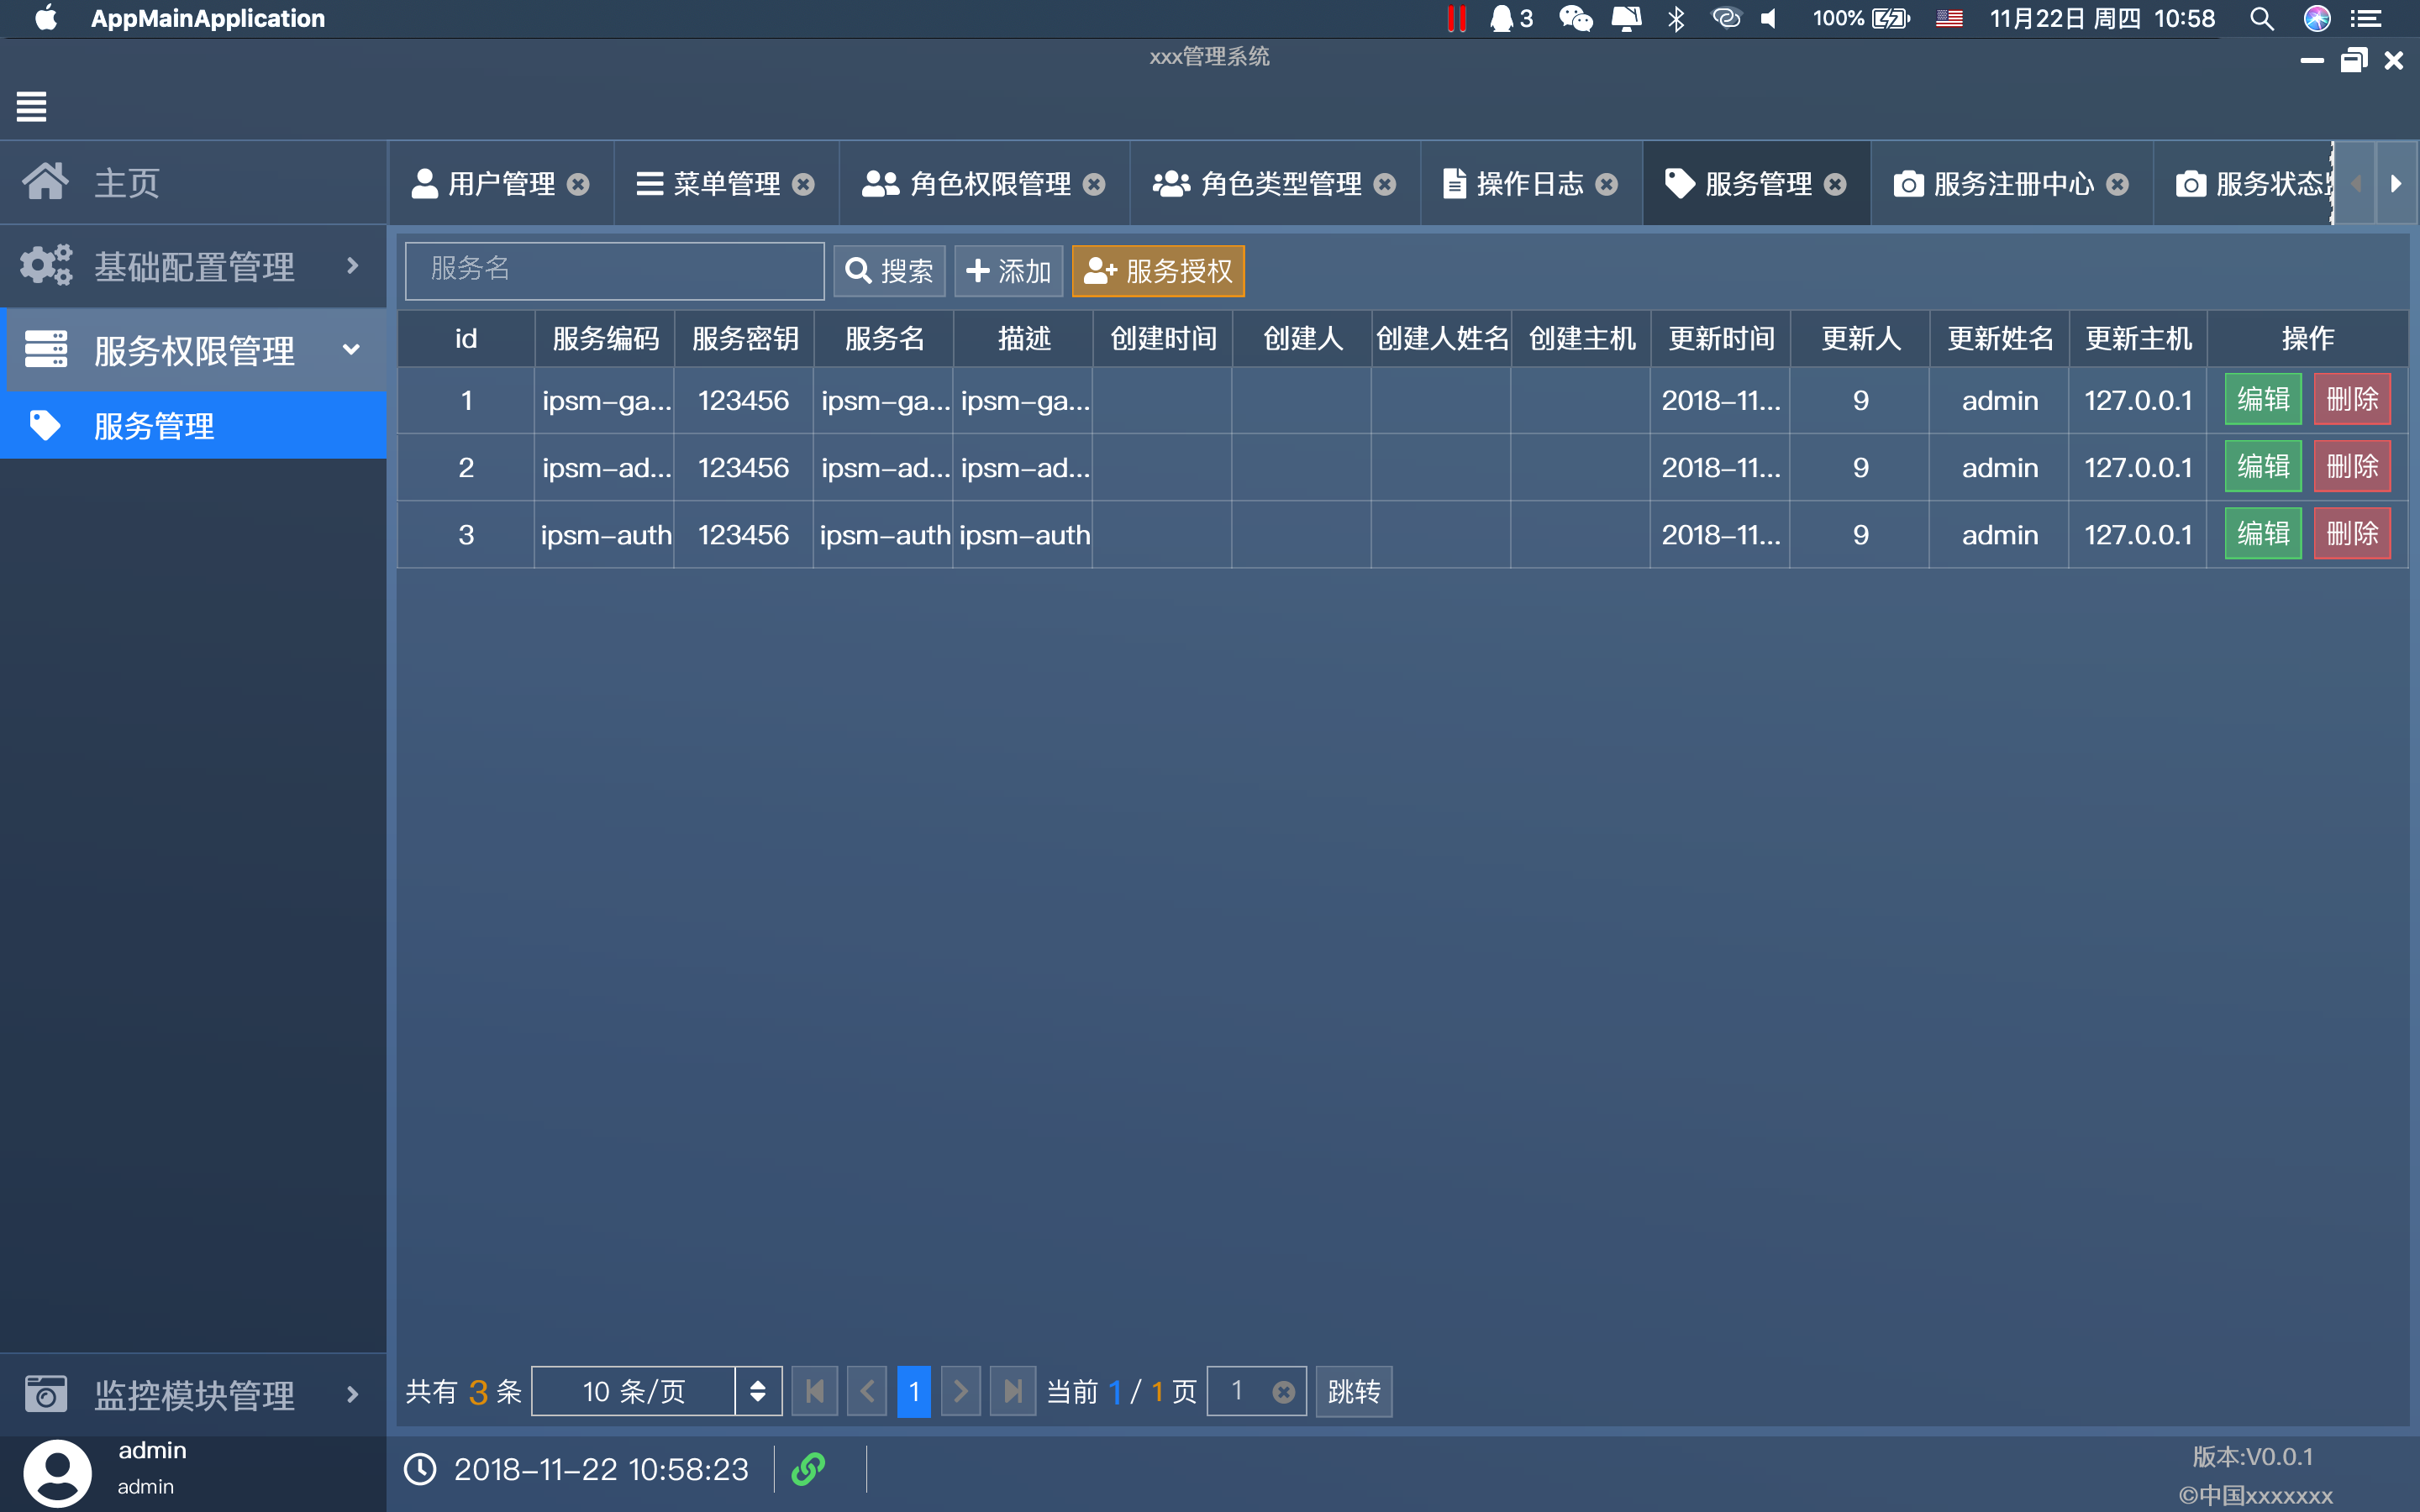Open the hamburger navigation menu

31,107
